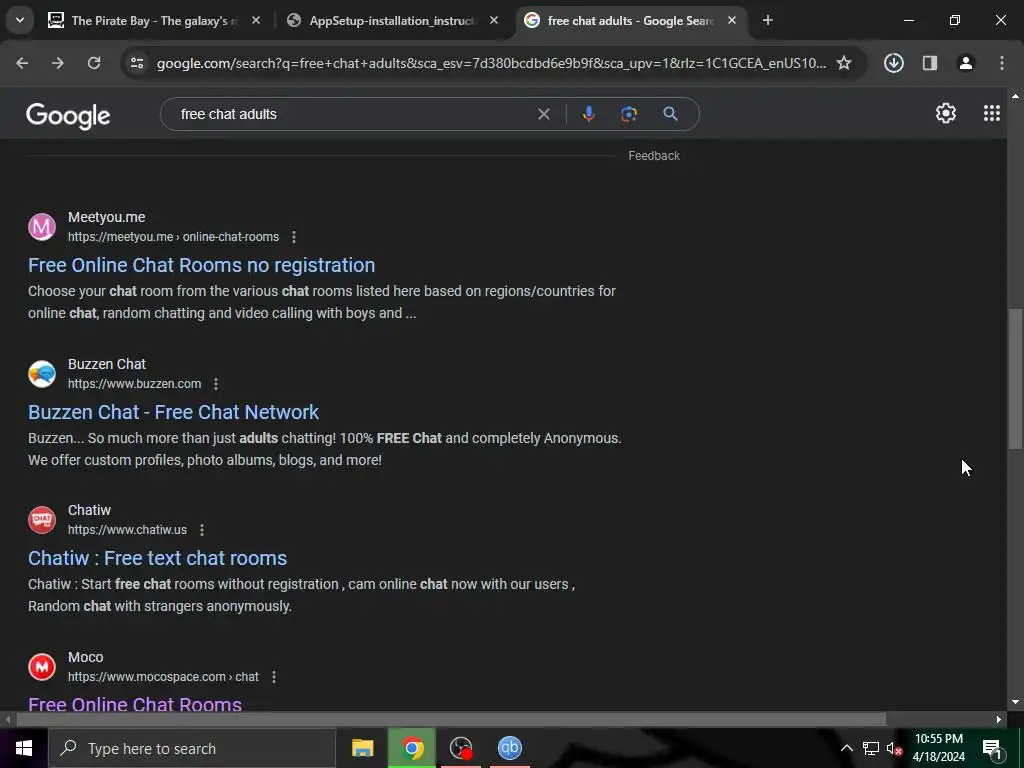Image resolution: width=1024 pixels, height=768 pixels.
Task: Open Chrome three-dot menu
Action: [x=1002, y=63]
